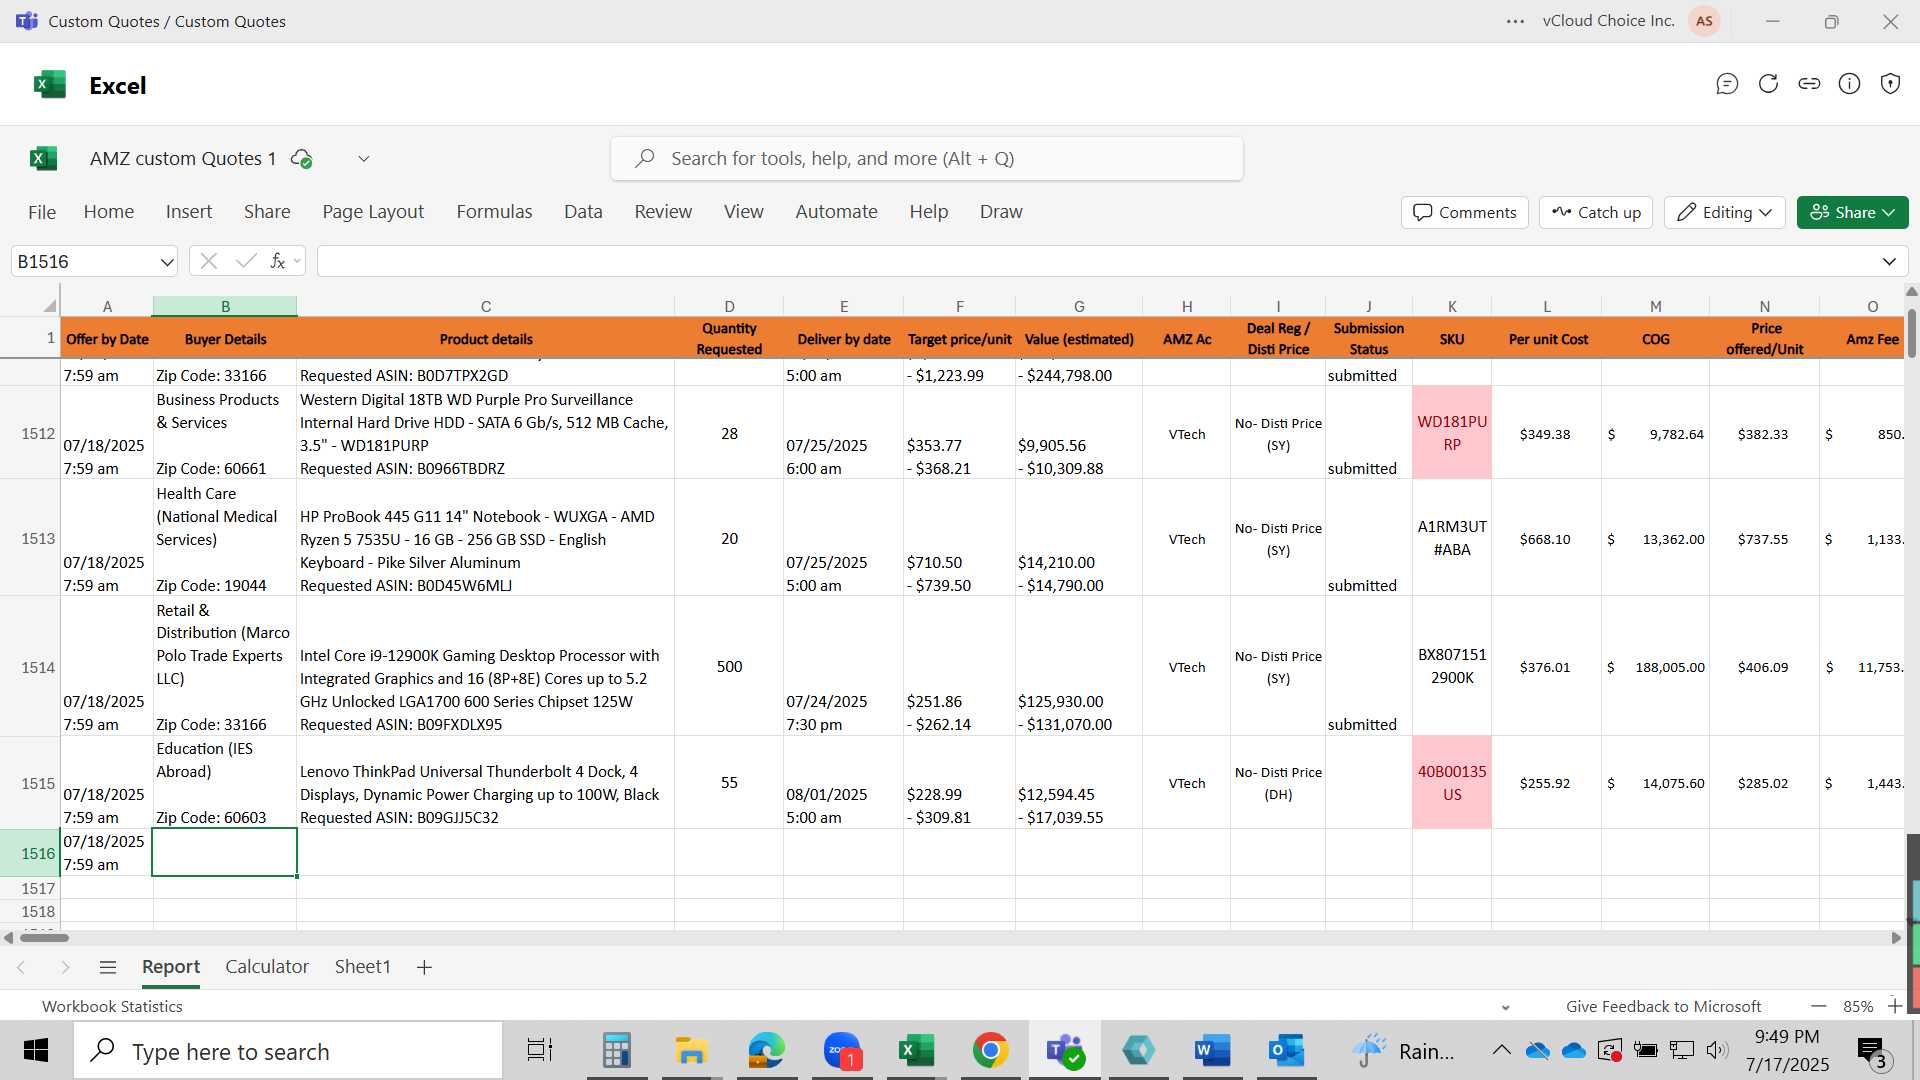
Task: Click the cloud saved status icon
Action: point(301,158)
